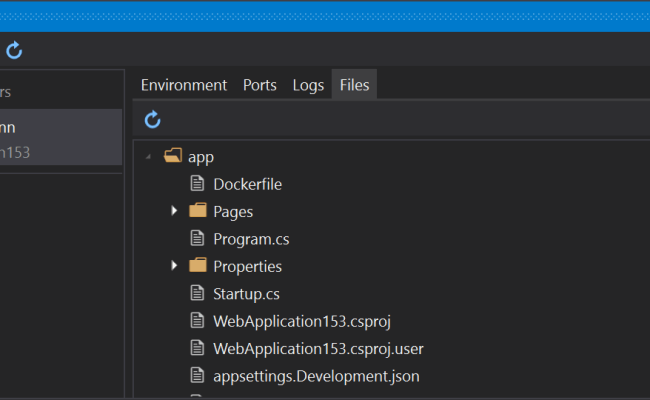The height and width of the screenshot is (400, 650).
Task: Select the Files tab
Action: 354,85
